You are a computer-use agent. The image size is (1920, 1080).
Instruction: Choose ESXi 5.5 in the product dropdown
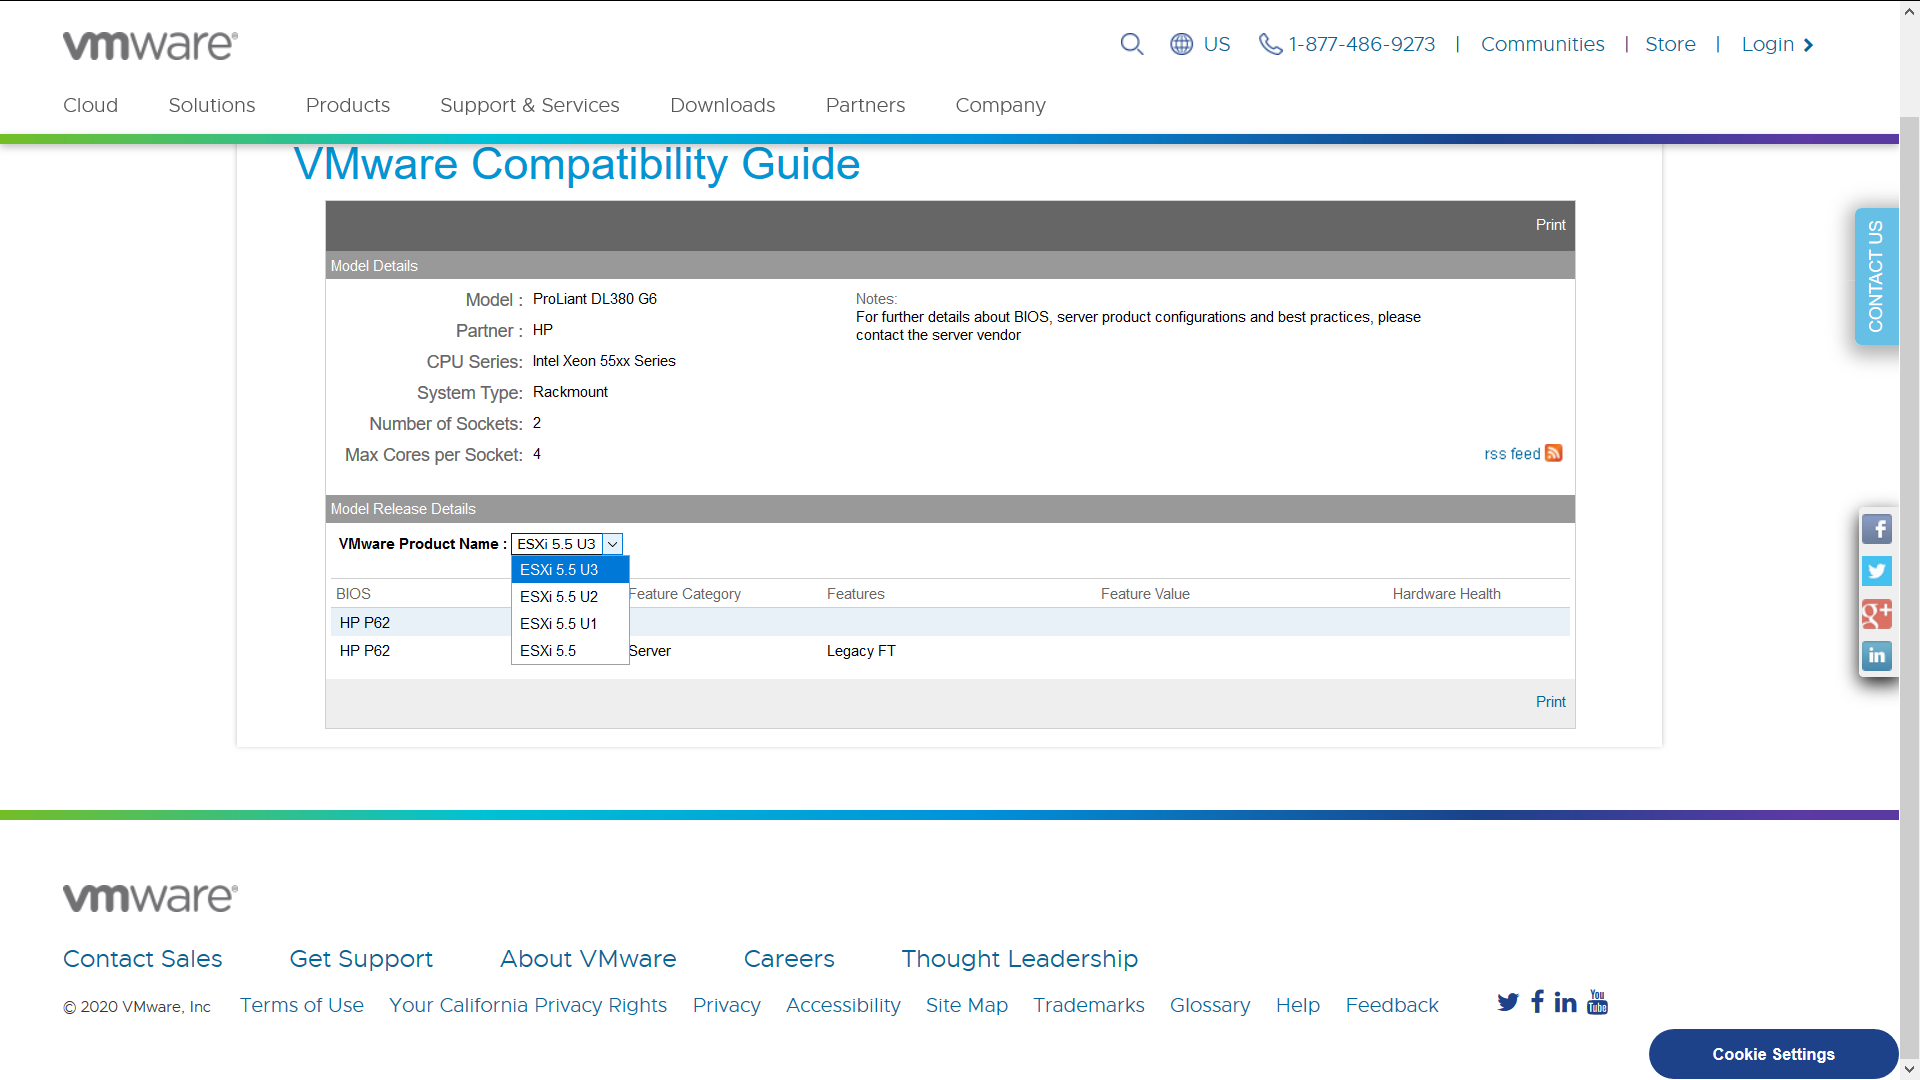click(x=548, y=650)
